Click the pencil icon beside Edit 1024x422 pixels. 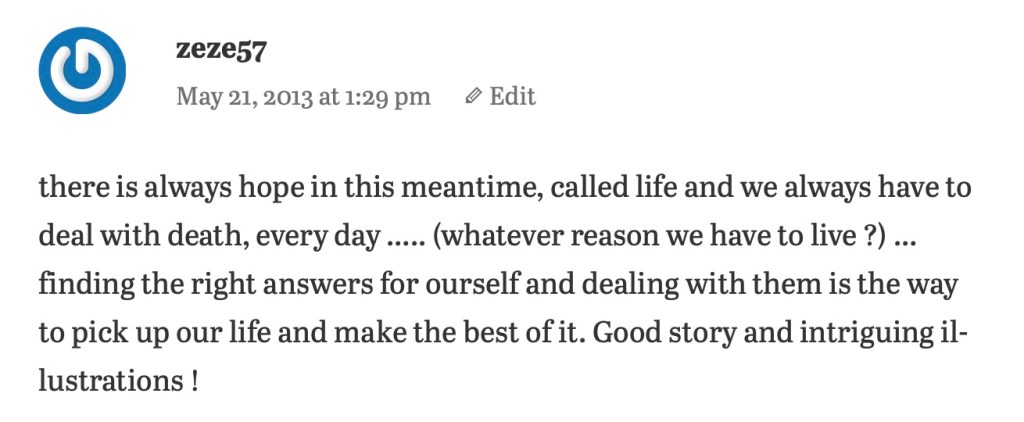click(x=474, y=96)
